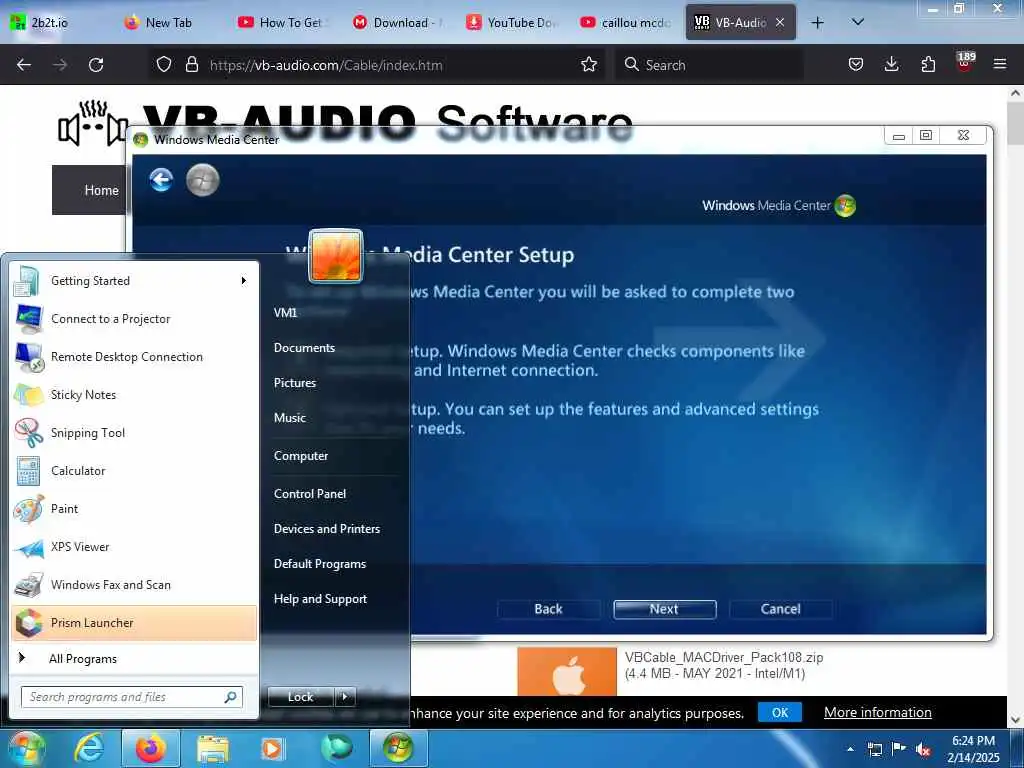1024x768 pixels.
Task: Open XPS Viewer
Action: [134, 547]
